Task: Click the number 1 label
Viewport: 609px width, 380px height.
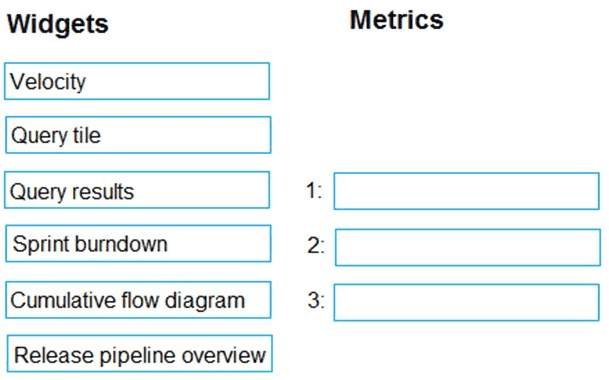Action: point(314,191)
